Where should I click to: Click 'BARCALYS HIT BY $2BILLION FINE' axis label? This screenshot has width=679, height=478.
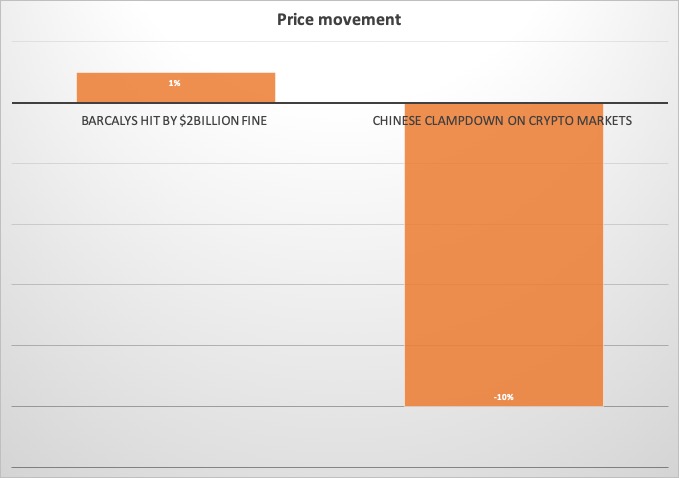click(x=174, y=120)
